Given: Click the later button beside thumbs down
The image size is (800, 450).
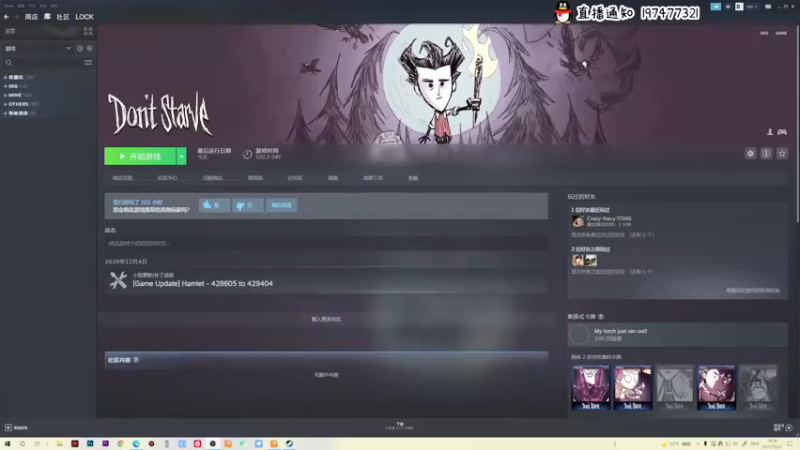Looking at the screenshot, I should [281, 205].
